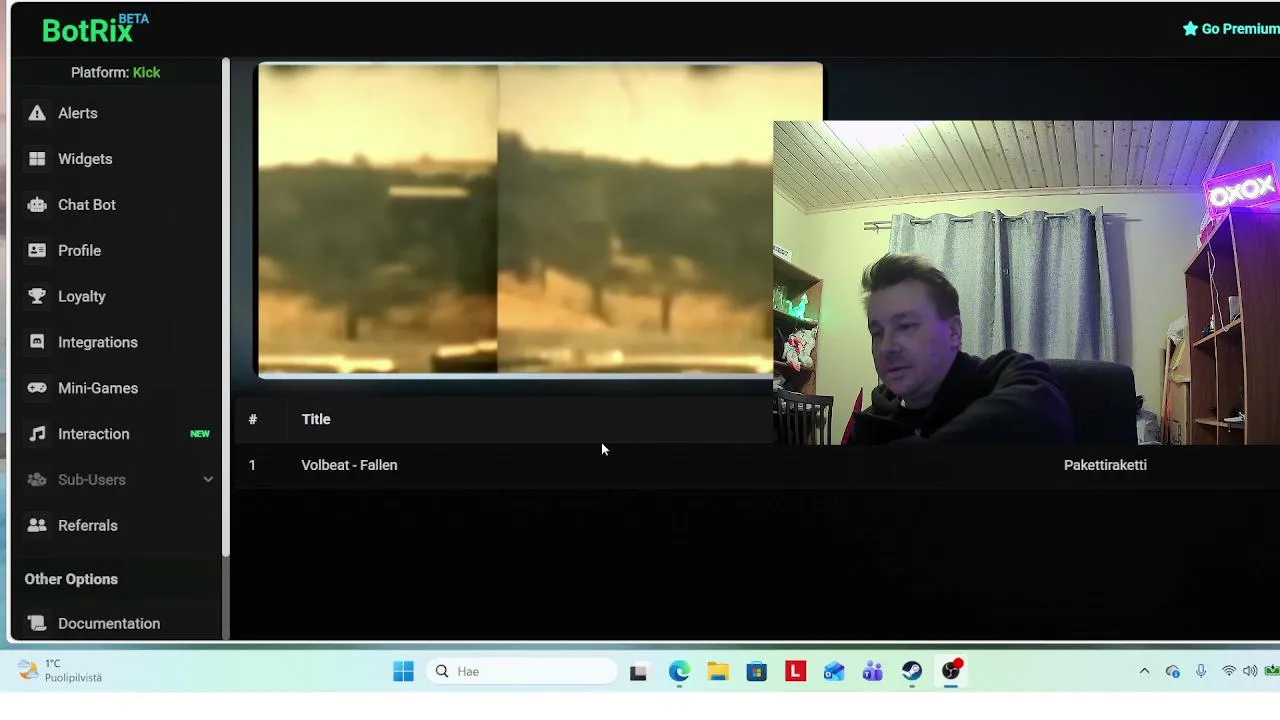Click the Pakettiraketti requester name

[1105, 465]
